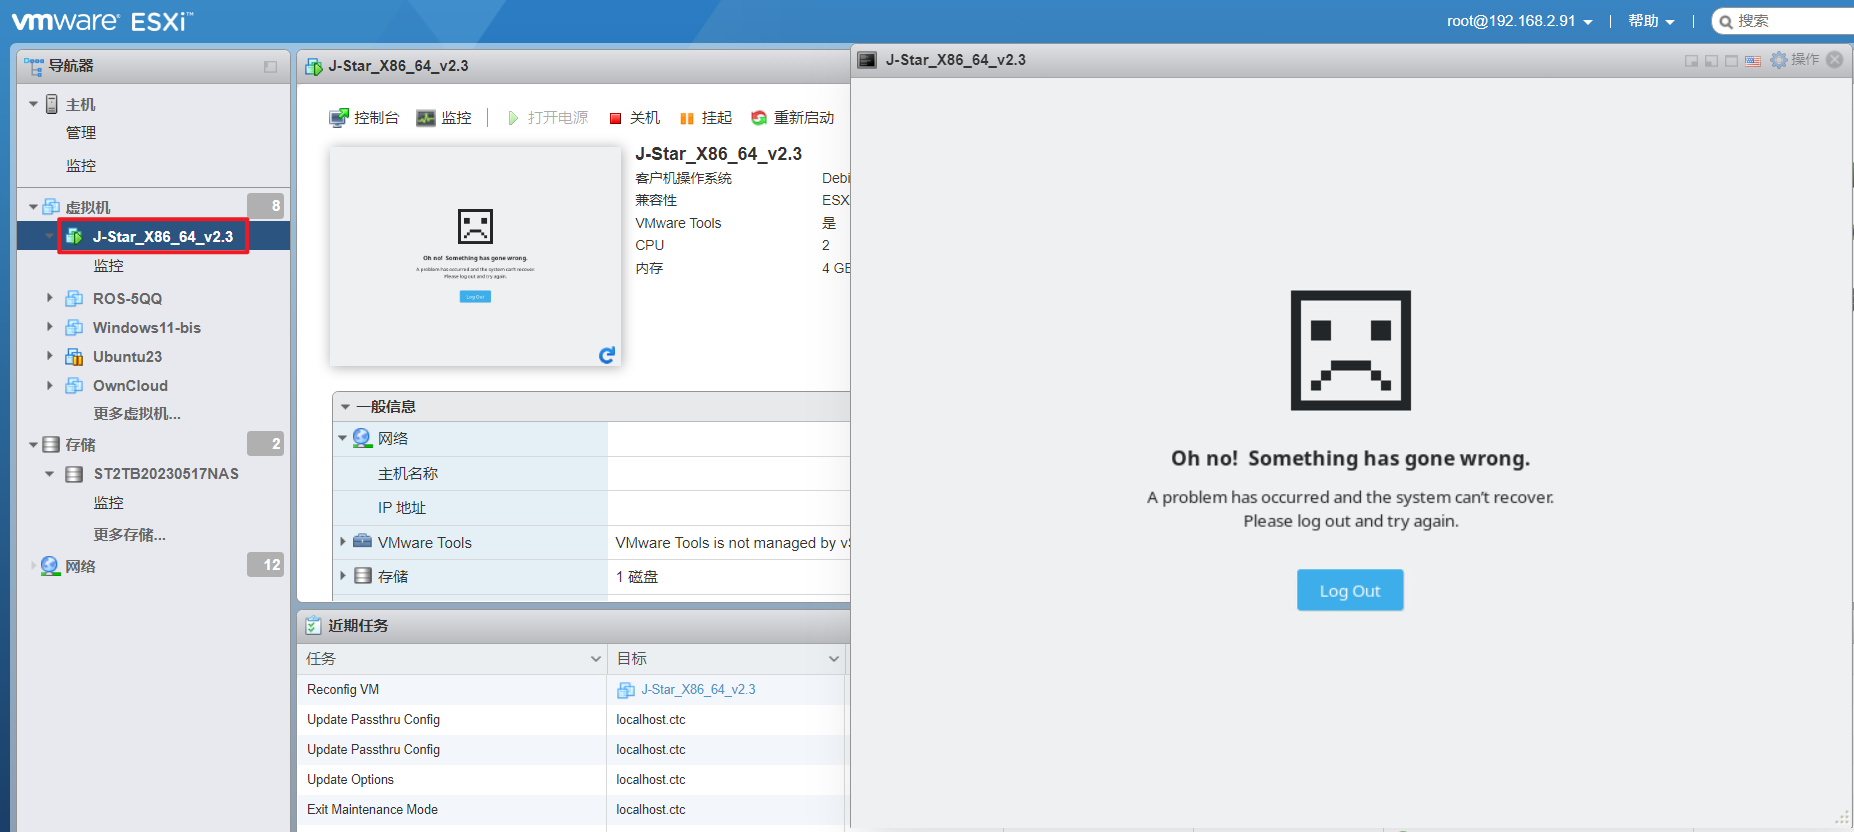Expand the VMware Tools row
Viewport: 1854px width, 832px height.
pyautogui.click(x=343, y=542)
